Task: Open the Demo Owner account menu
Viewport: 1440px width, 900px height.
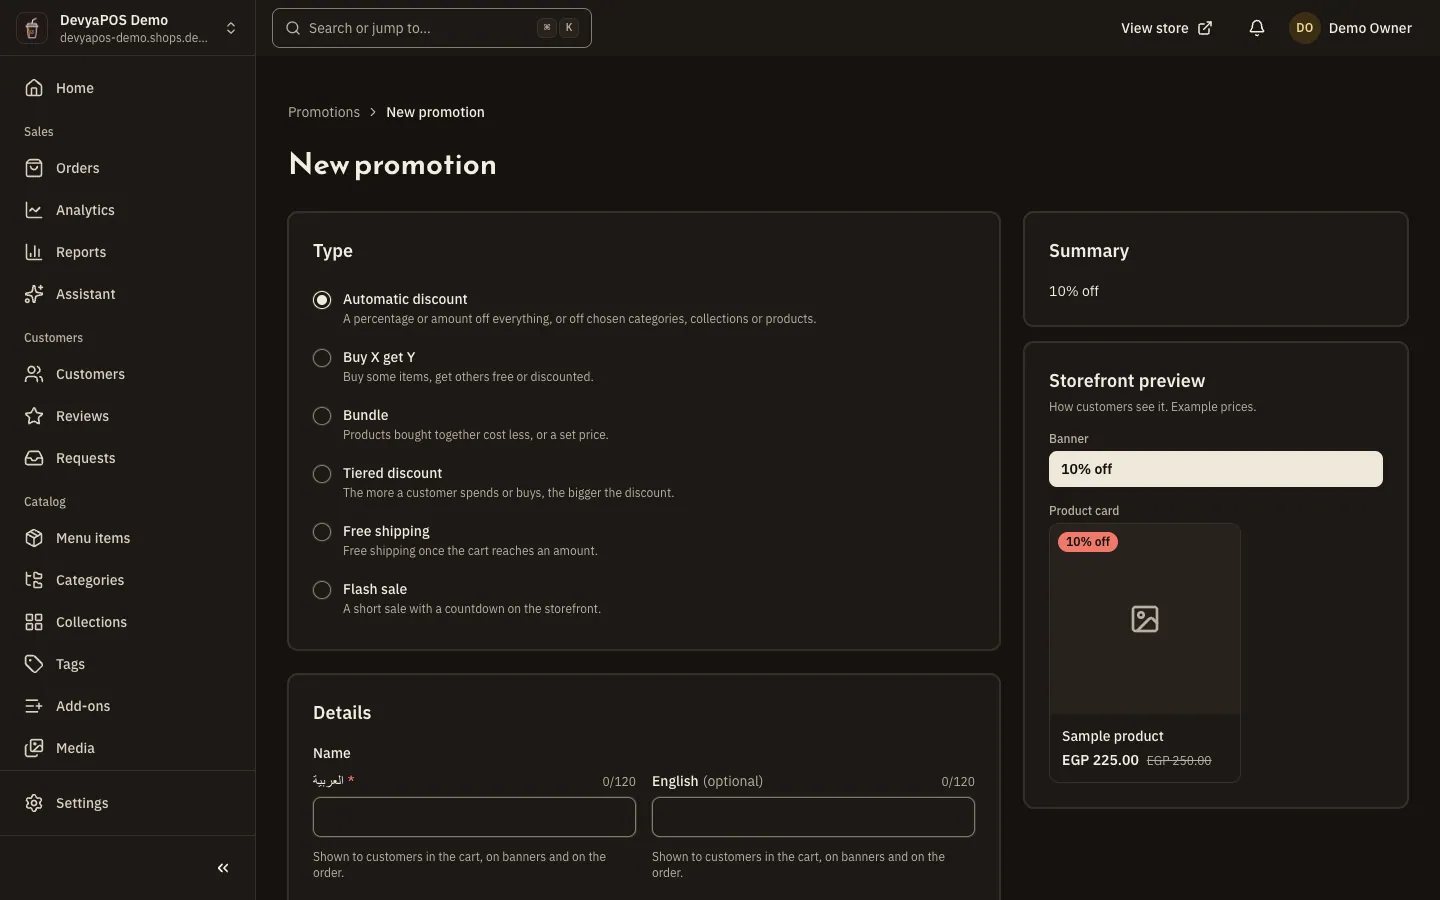Action: coord(1351,28)
